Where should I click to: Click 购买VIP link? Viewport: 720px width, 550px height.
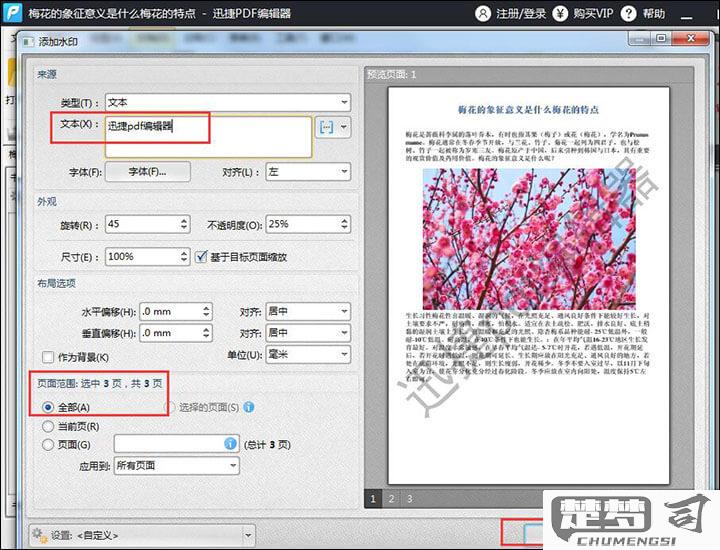pos(593,14)
